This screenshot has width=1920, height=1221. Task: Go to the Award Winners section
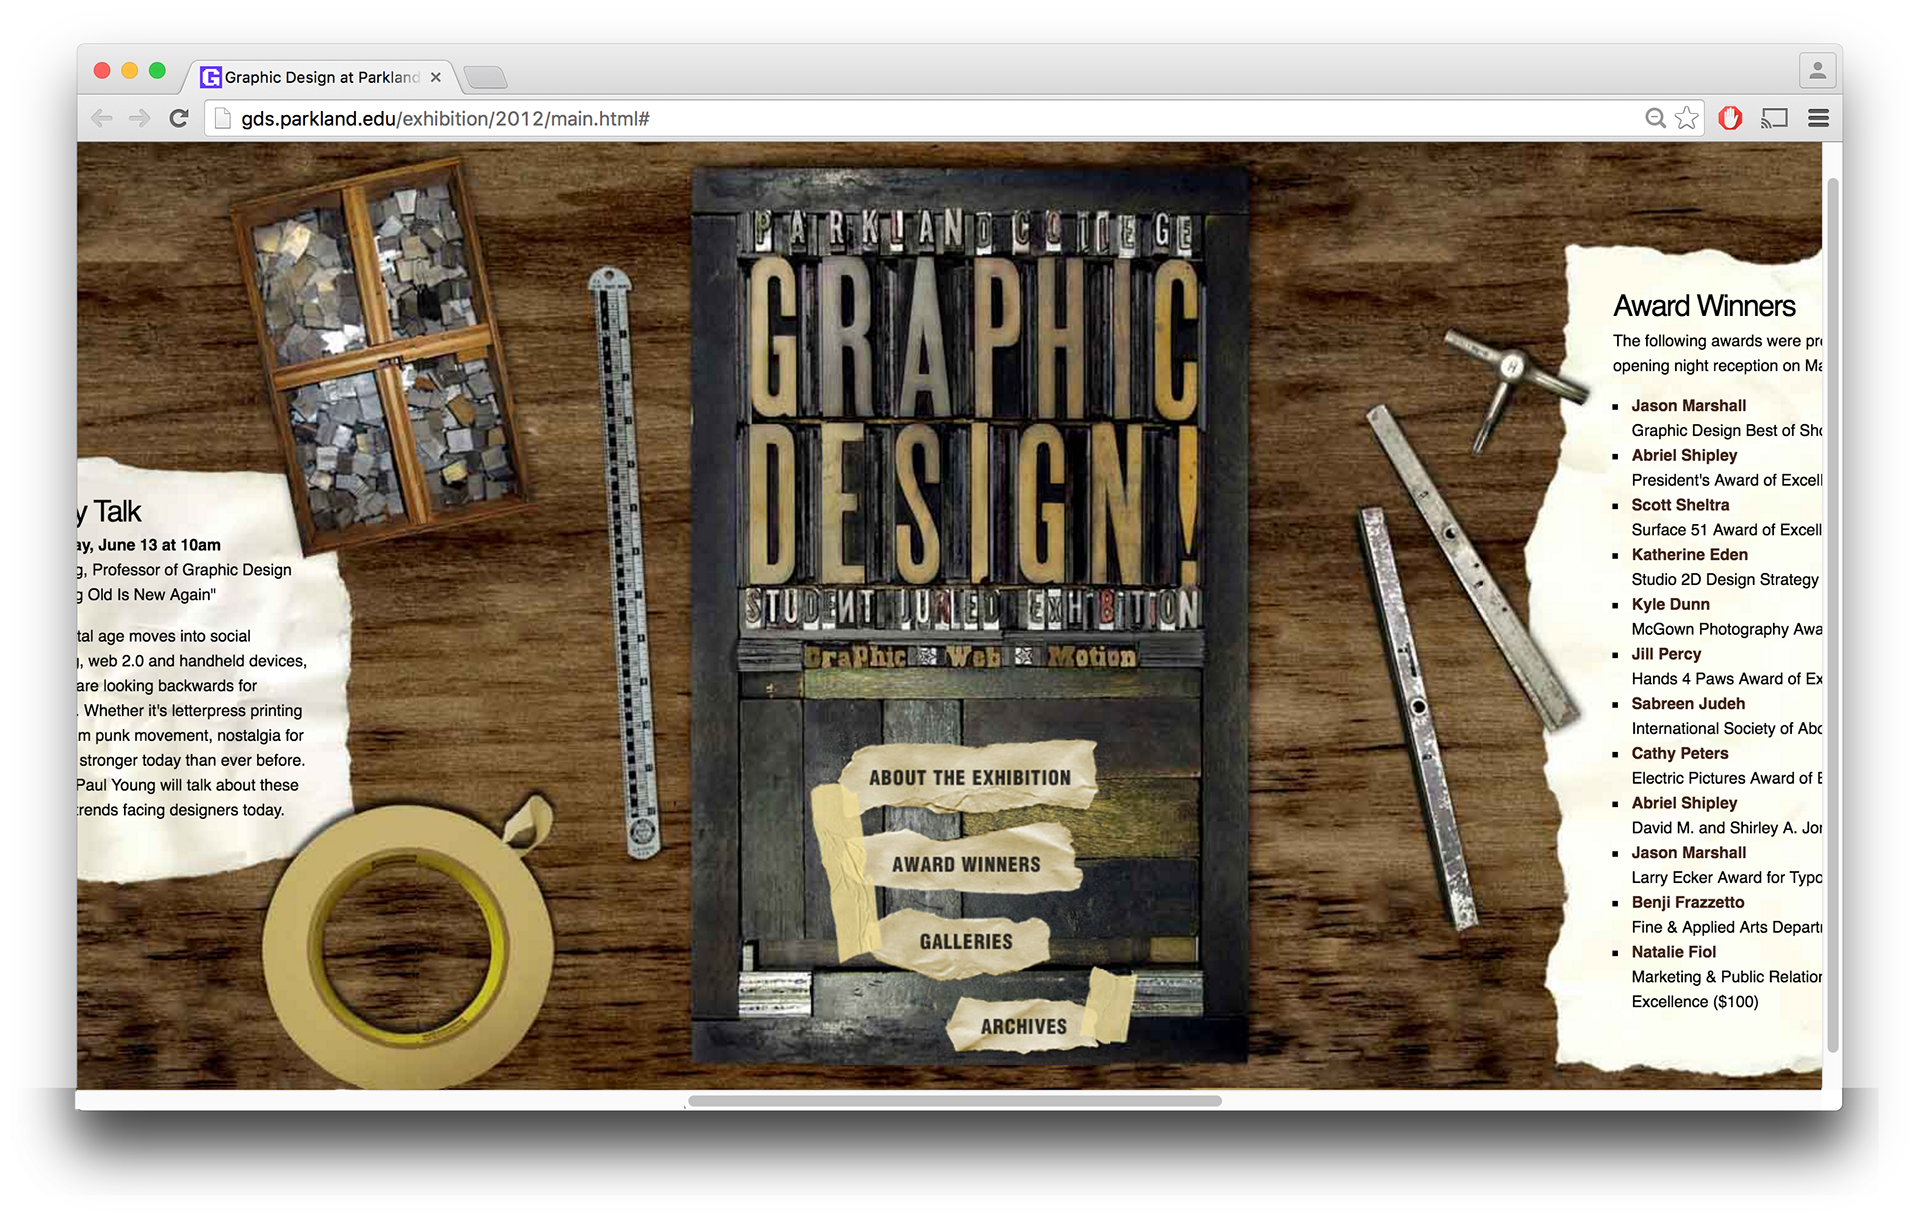click(x=966, y=865)
